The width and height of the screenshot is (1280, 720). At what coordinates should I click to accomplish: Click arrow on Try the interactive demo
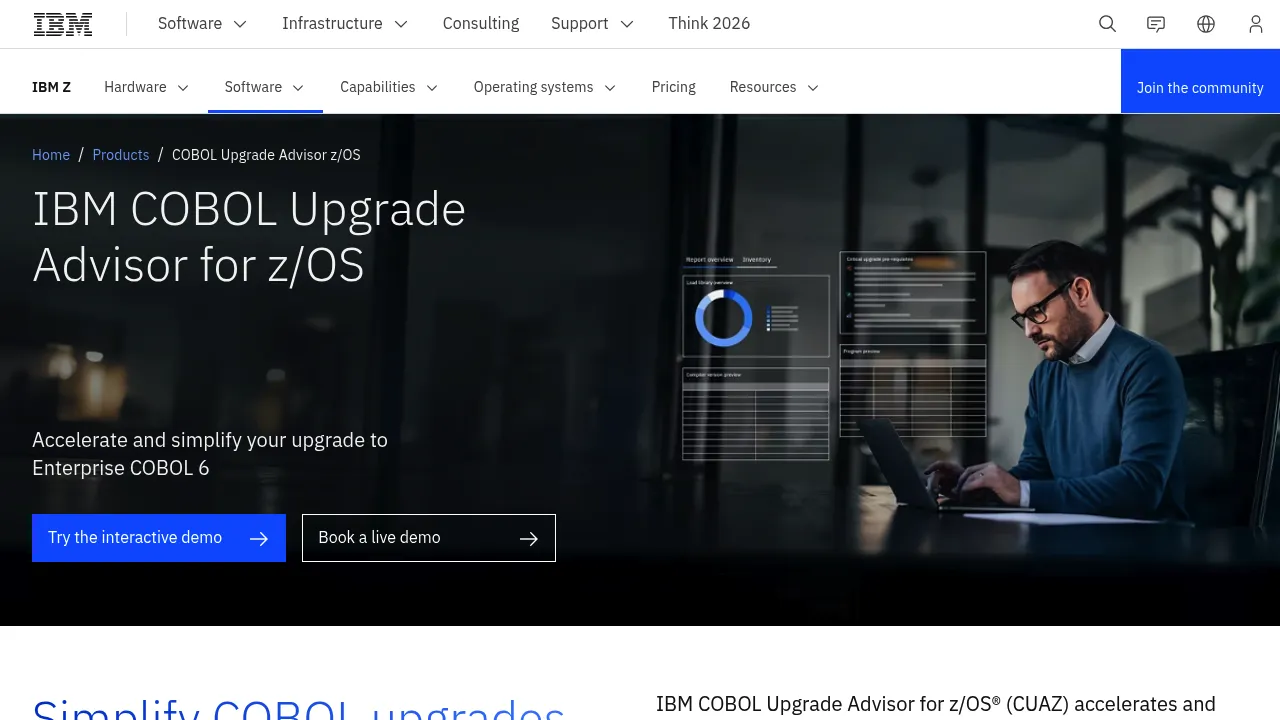[x=259, y=539]
